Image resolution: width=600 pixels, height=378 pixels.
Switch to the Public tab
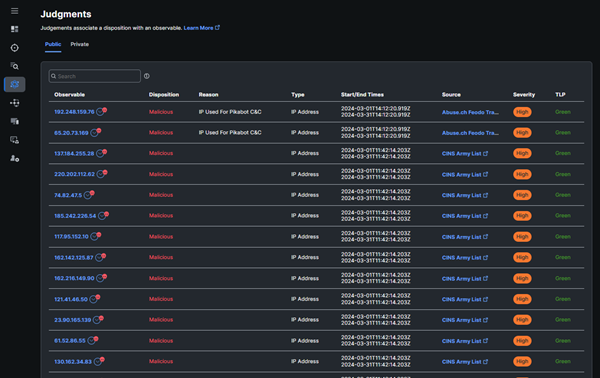click(53, 44)
